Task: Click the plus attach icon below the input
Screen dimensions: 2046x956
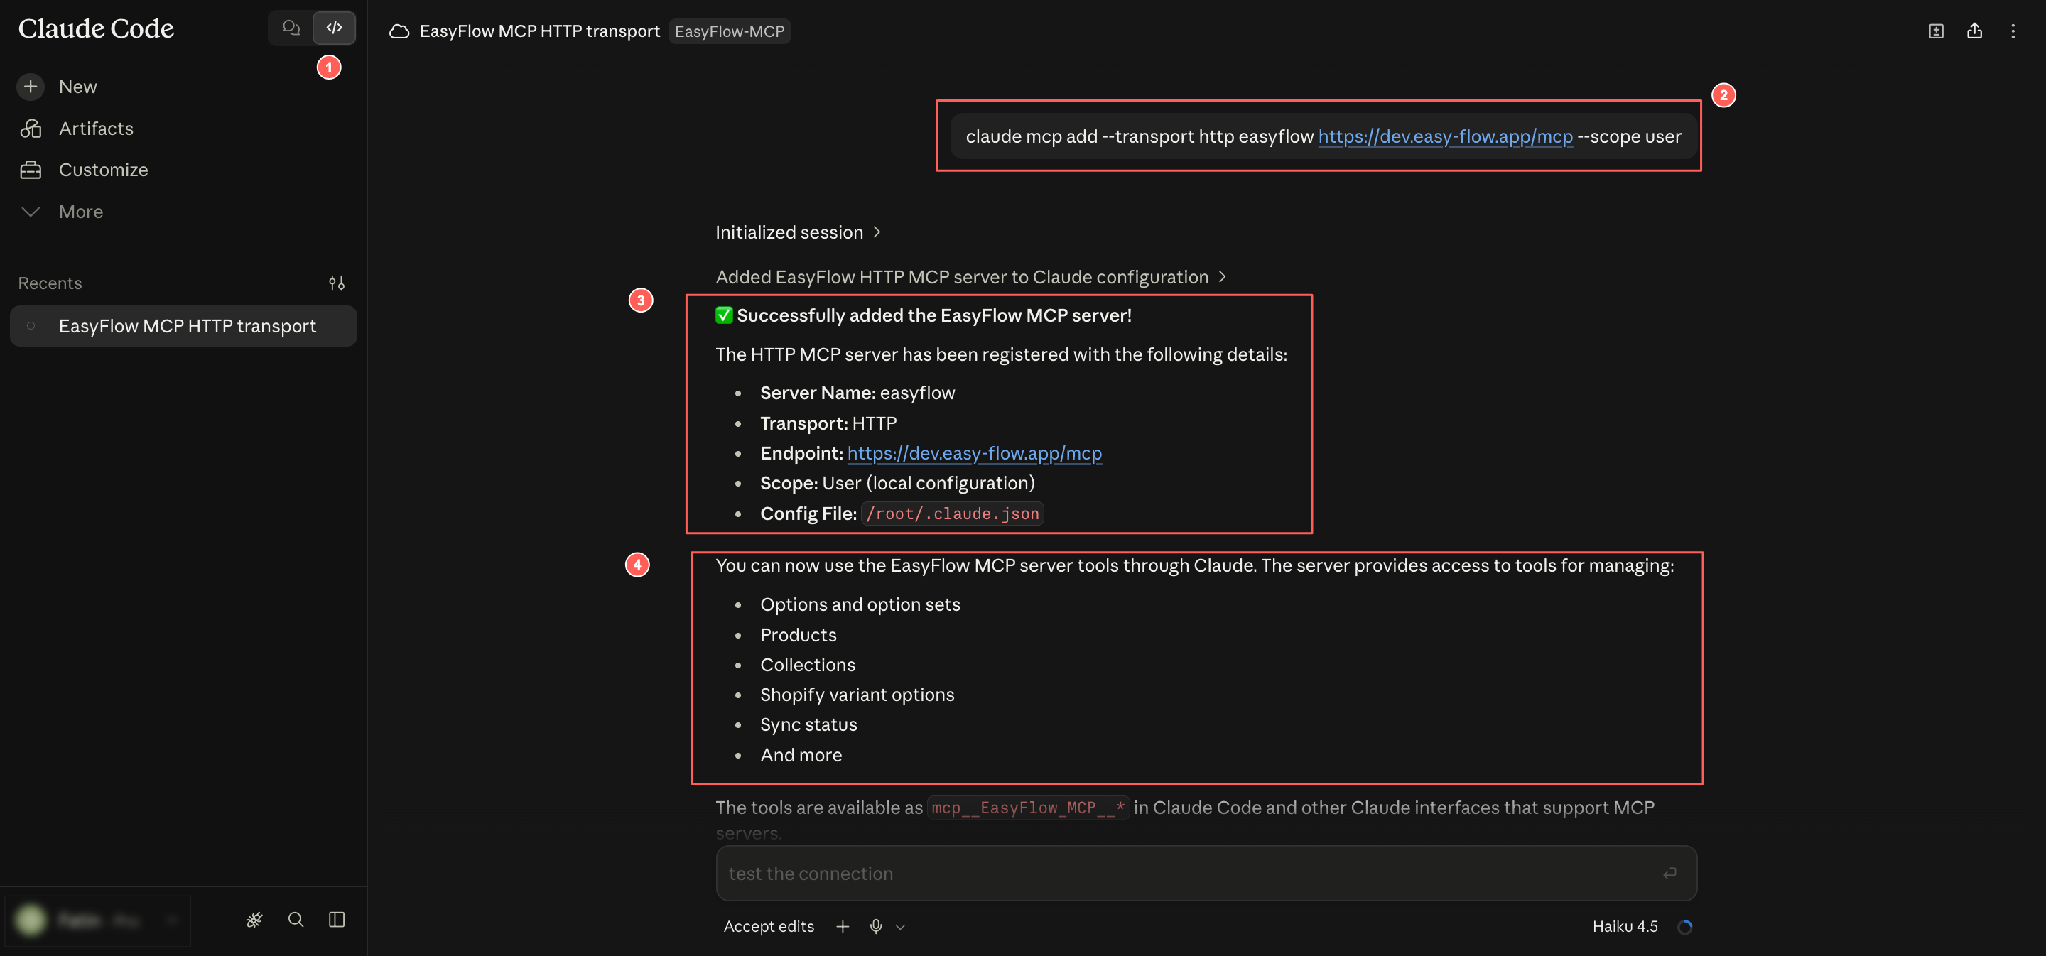Action: click(x=843, y=927)
